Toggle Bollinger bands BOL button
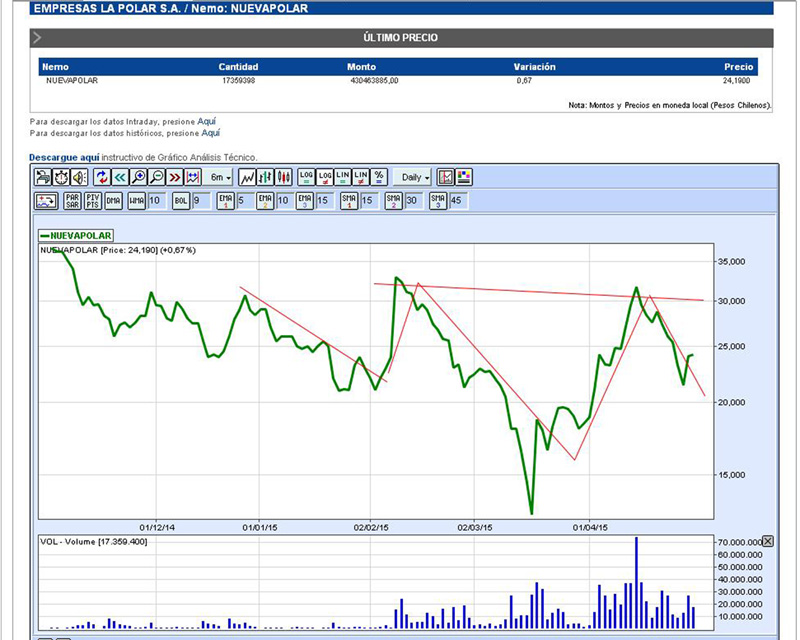 181,201
